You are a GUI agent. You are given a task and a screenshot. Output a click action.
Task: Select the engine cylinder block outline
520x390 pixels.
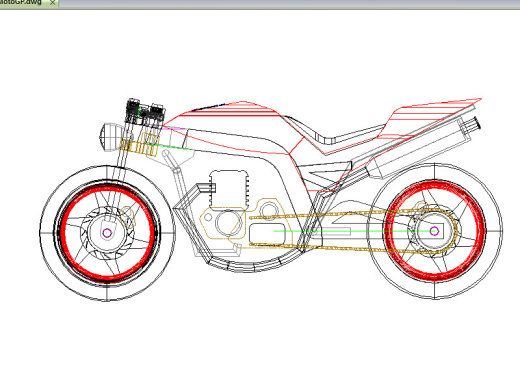(229, 189)
